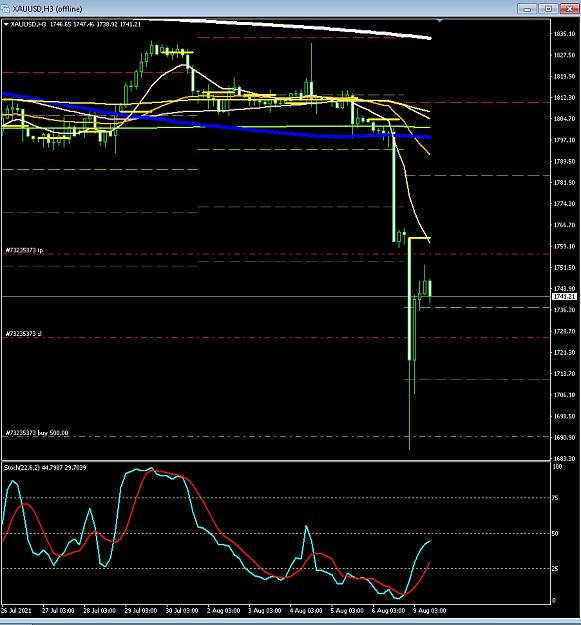
Task: Expand the one-click trading arrow beside XAUUSD,H3
Action: coord(6,24)
